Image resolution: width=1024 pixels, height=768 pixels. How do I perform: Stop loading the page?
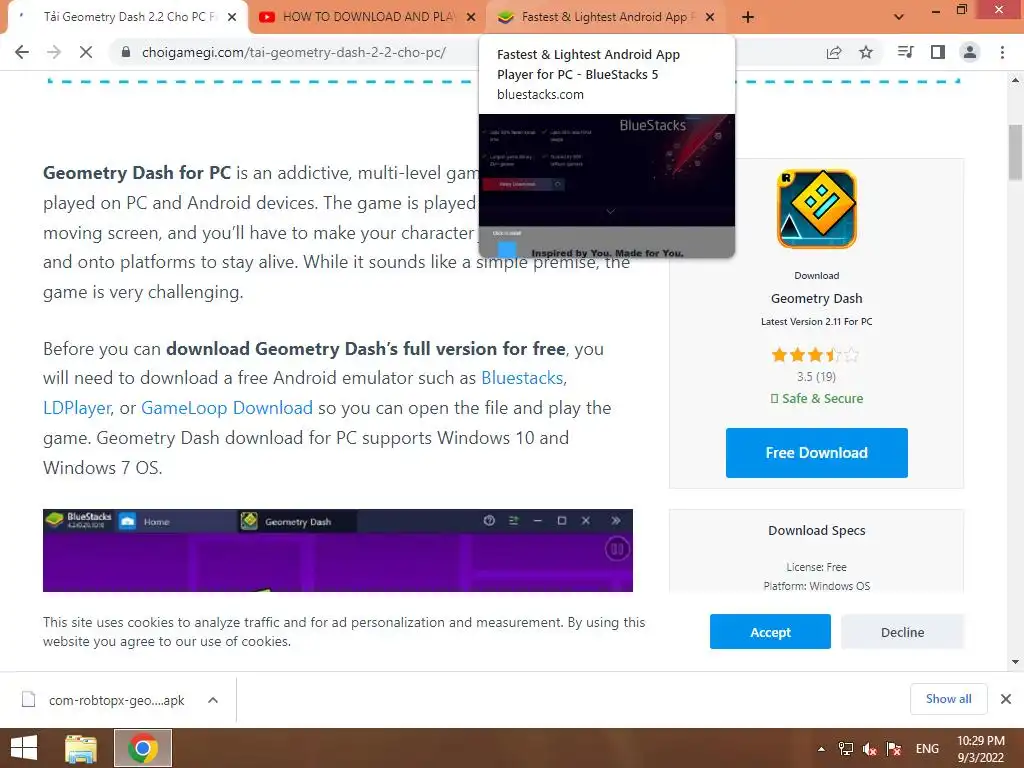(x=86, y=52)
